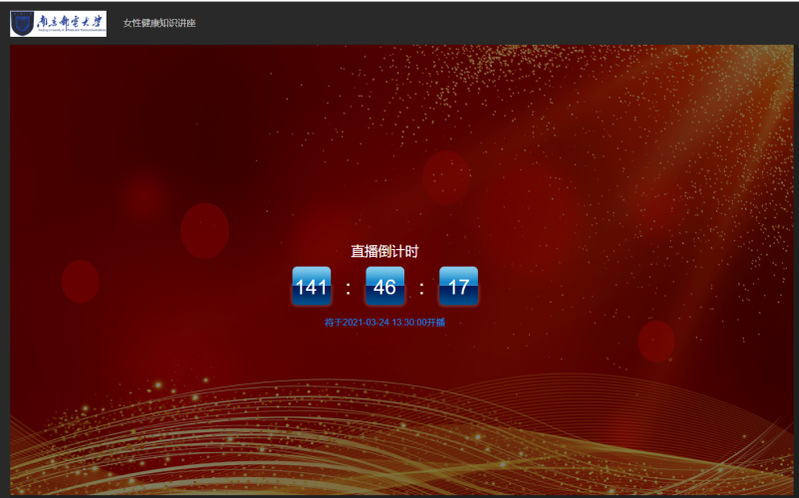The height and width of the screenshot is (498, 799).
Task: Click the university logo in the header
Action: [58, 23]
